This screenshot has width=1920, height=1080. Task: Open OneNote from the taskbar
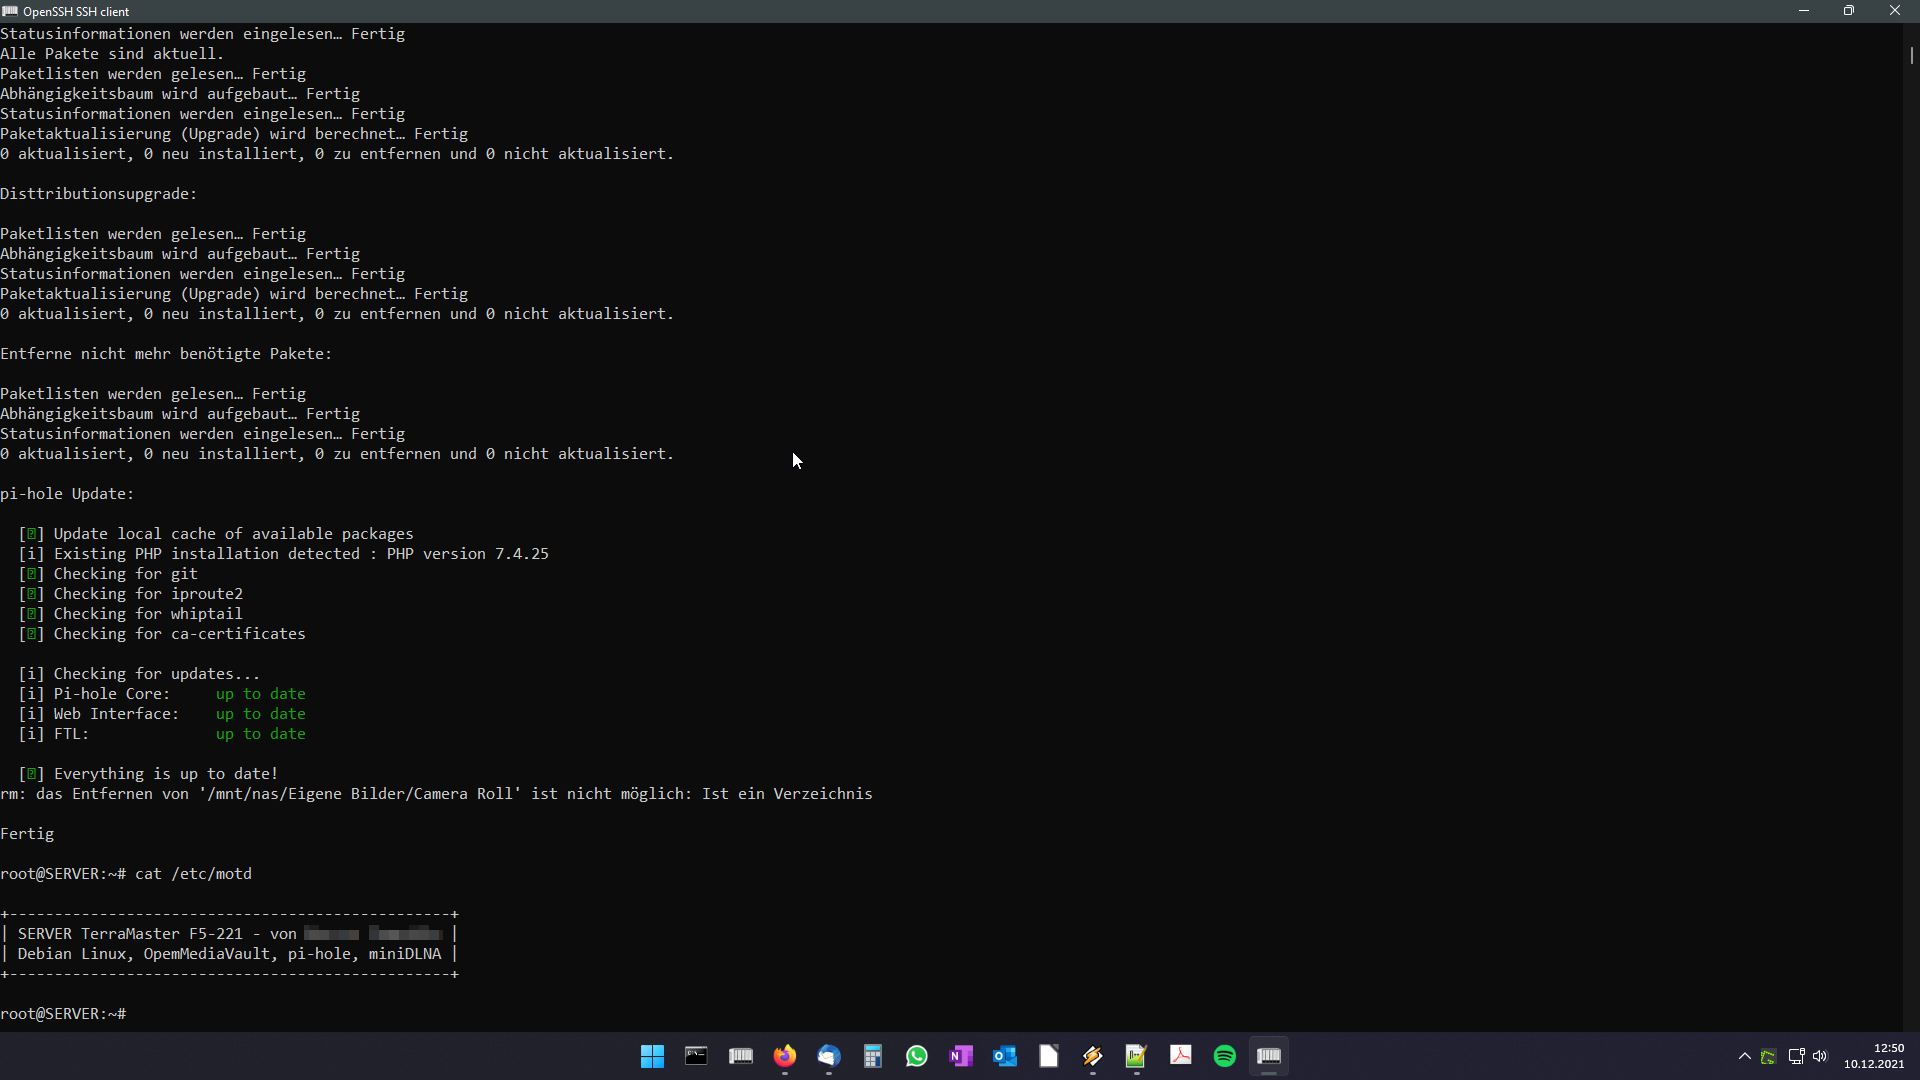[x=961, y=1056]
